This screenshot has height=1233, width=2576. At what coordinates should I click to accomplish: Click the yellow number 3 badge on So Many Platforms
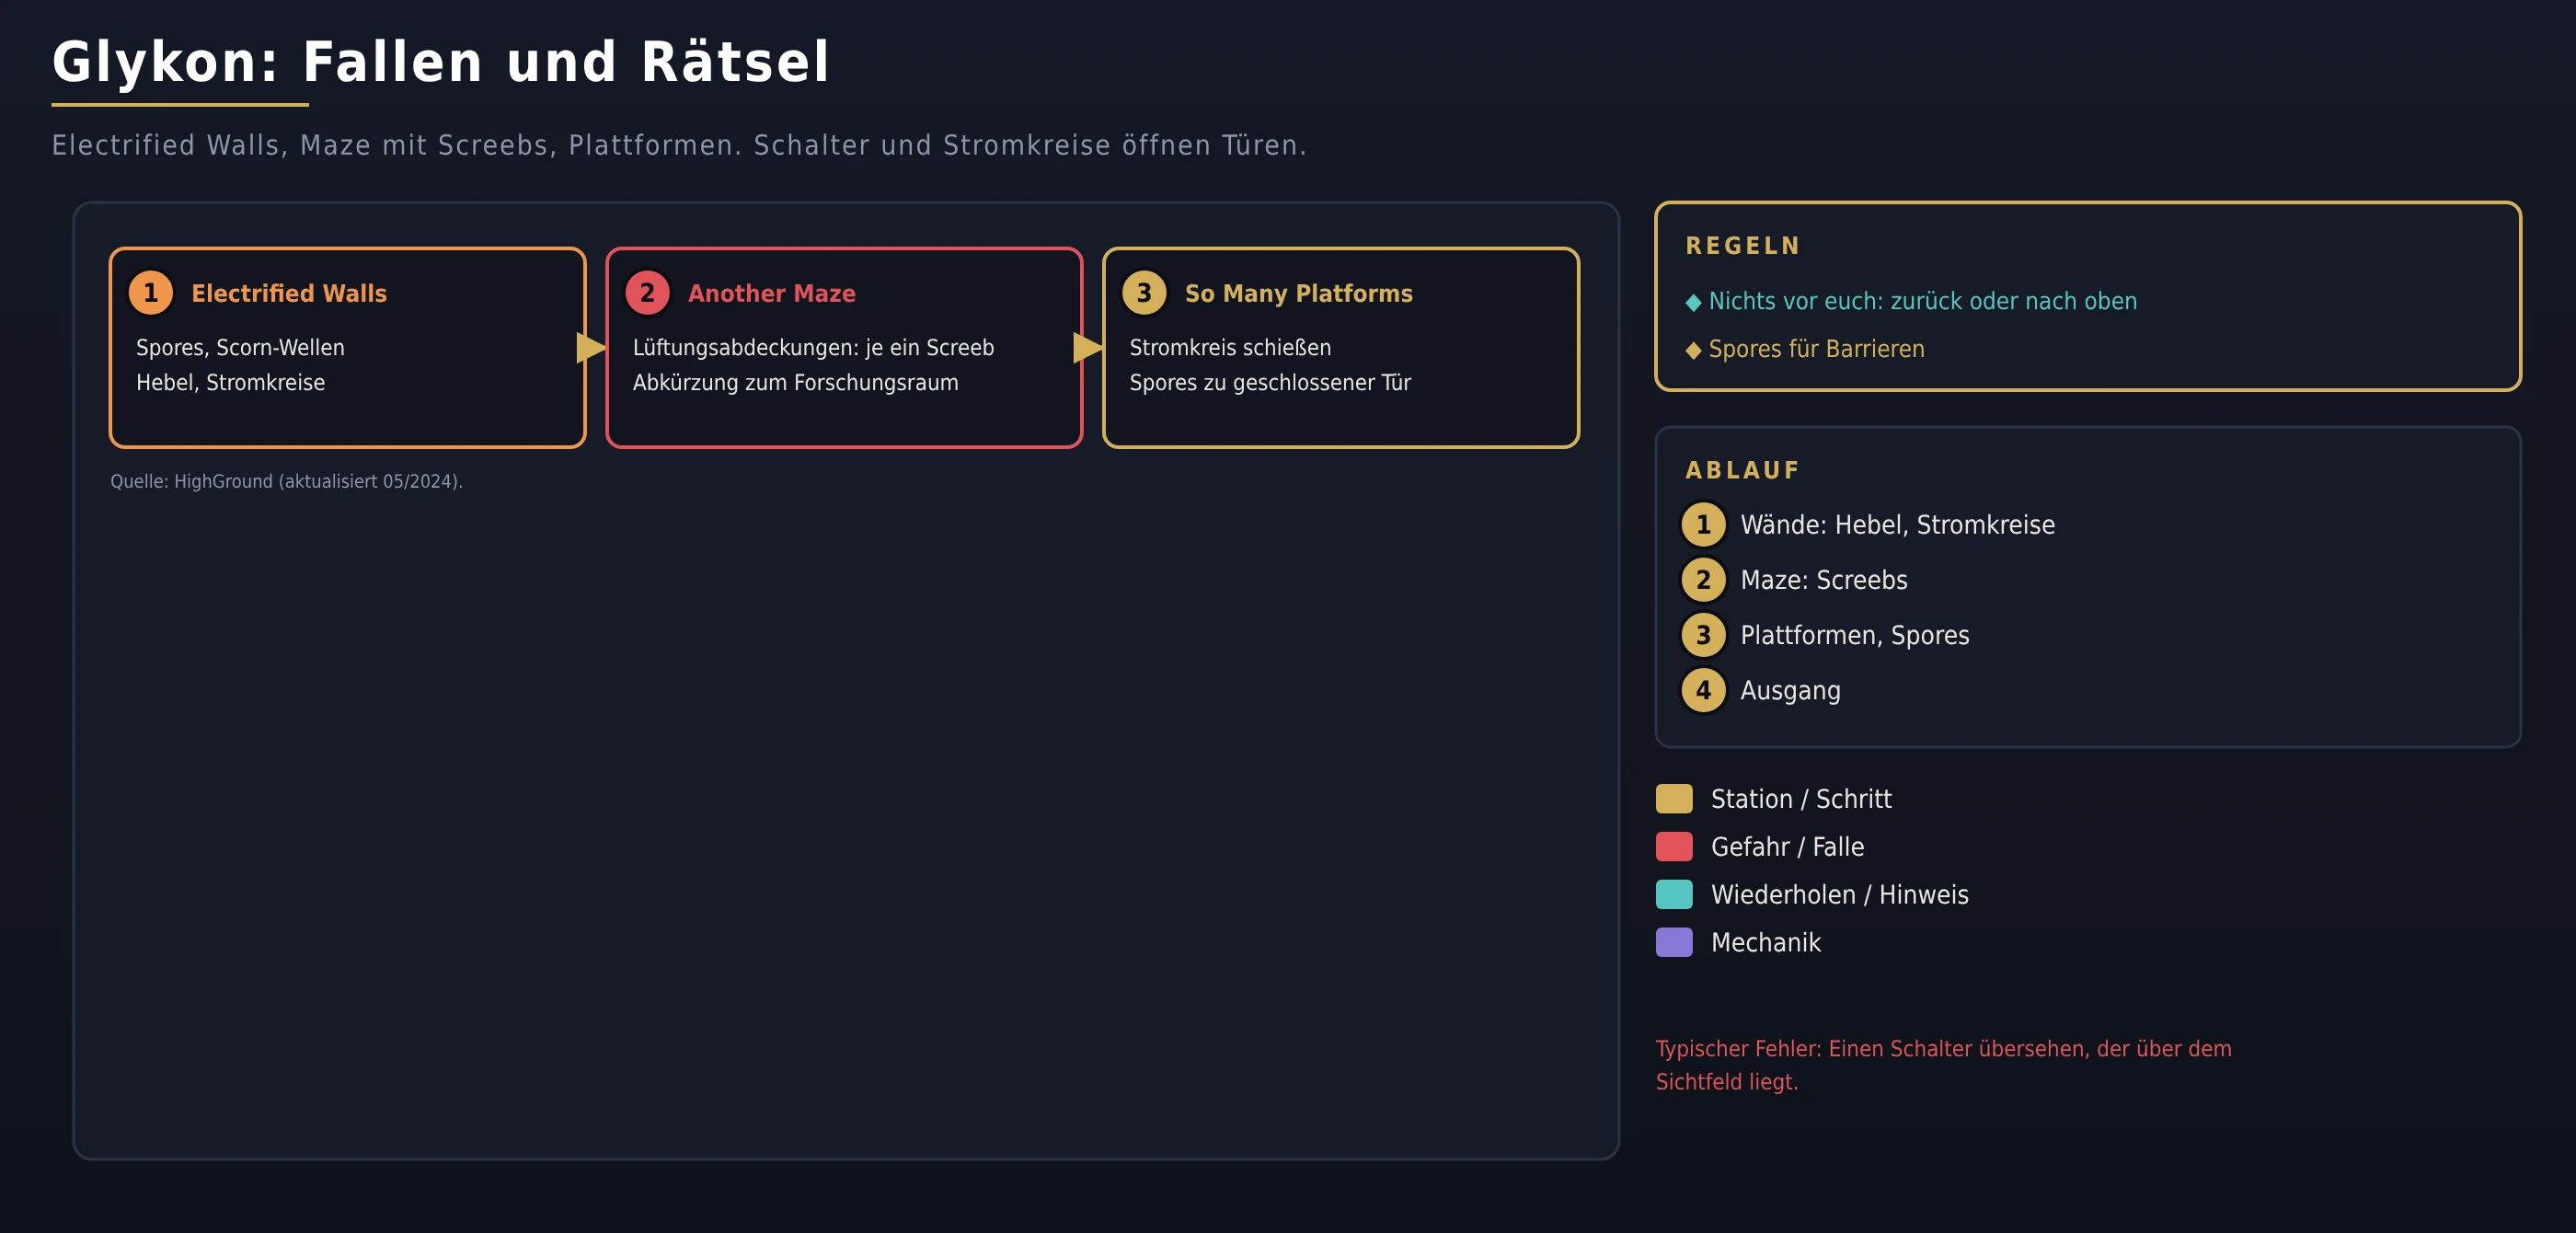tap(1144, 293)
